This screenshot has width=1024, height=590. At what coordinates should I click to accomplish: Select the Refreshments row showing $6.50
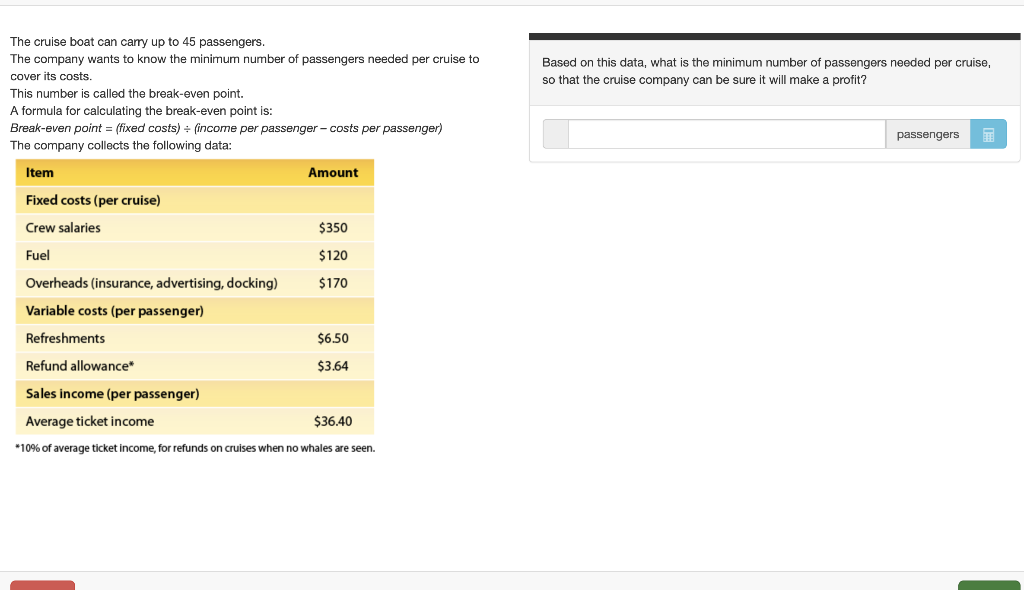pyautogui.click(x=194, y=338)
